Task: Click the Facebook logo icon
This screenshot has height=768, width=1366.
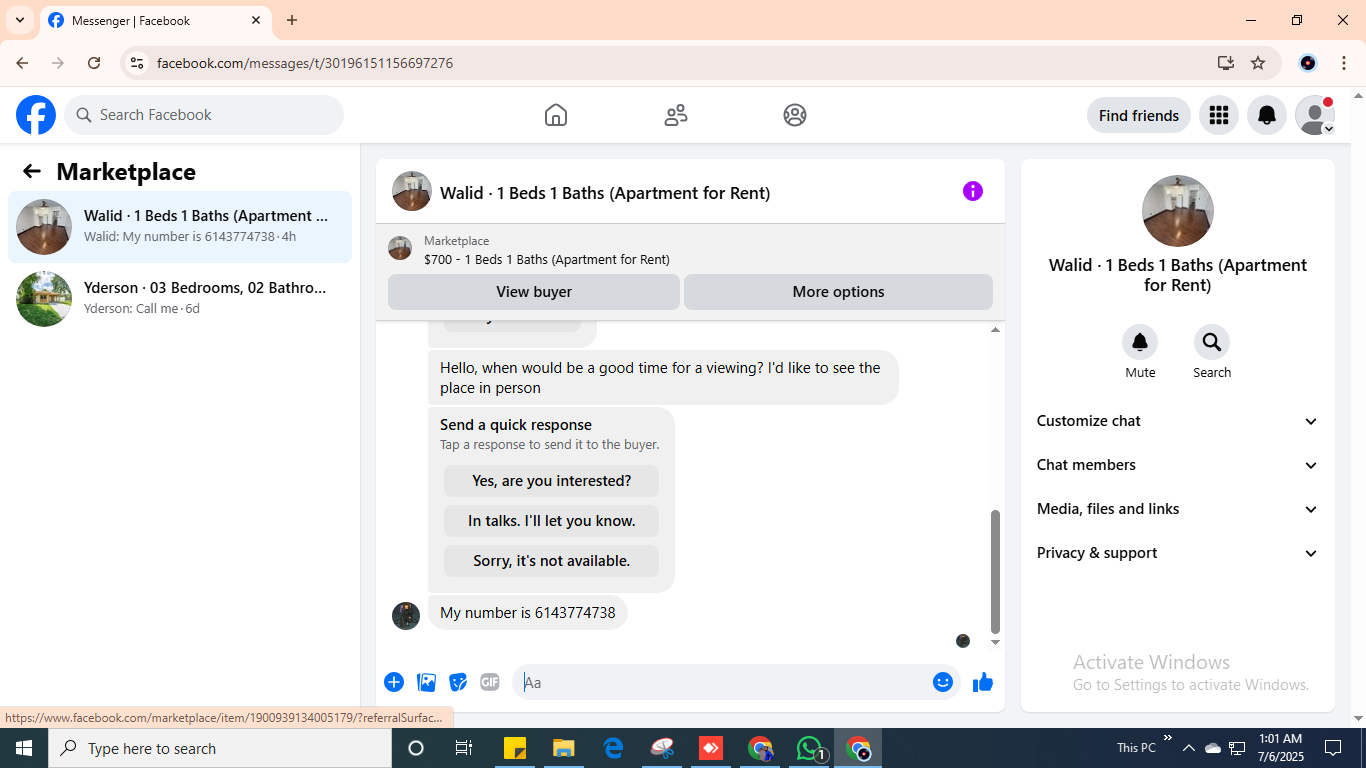Action: (x=36, y=115)
